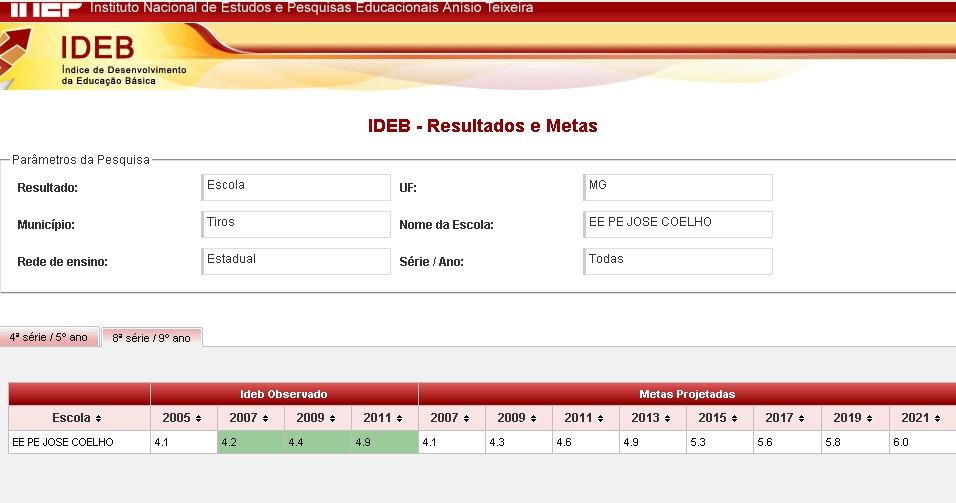Sort by Ideb Observado 2007 column
956x503 pixels.
[251, 418]
